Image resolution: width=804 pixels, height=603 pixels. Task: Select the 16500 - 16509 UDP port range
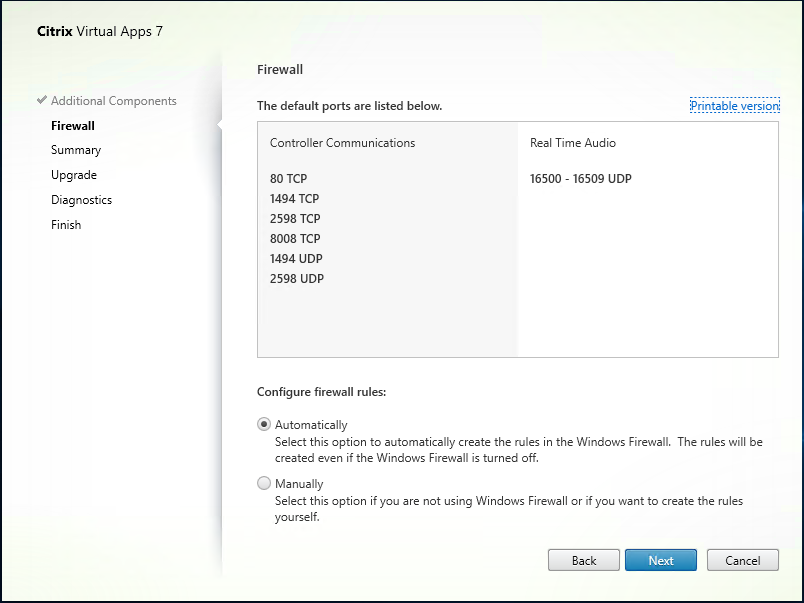pos(580,179)
